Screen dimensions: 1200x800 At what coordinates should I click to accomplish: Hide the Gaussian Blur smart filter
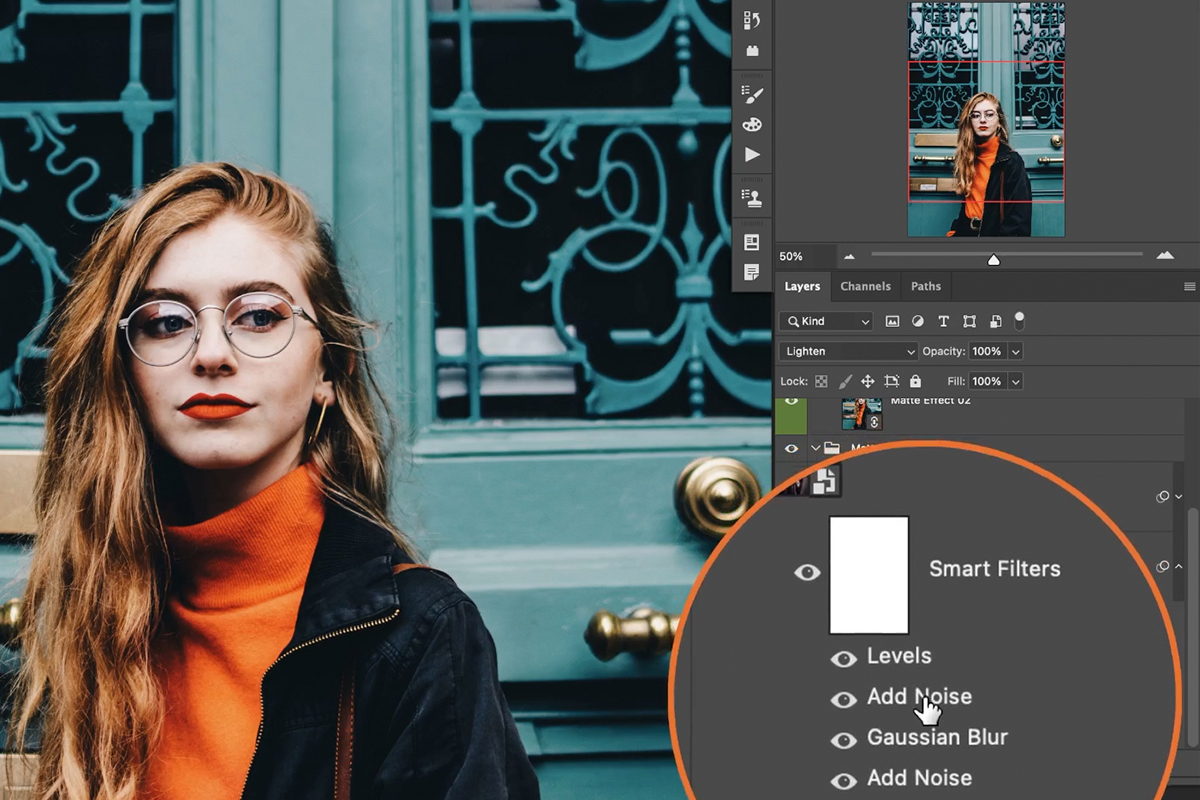click(x=844, y=738)
